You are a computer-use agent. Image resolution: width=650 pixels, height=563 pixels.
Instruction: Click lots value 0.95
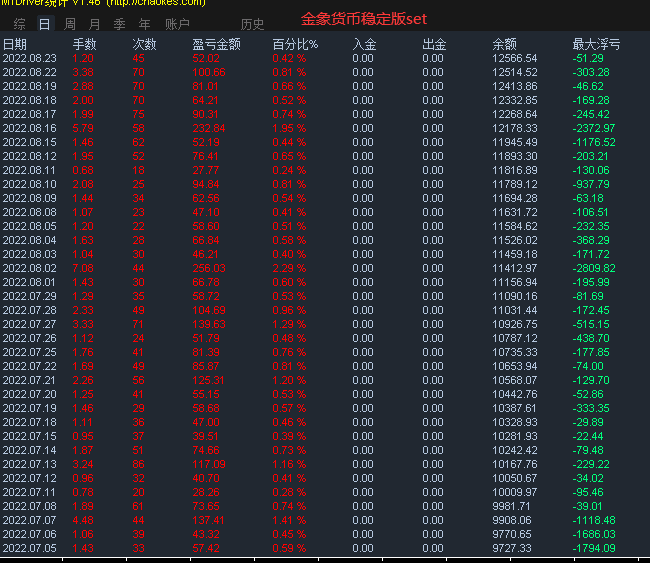coord(83,437)
